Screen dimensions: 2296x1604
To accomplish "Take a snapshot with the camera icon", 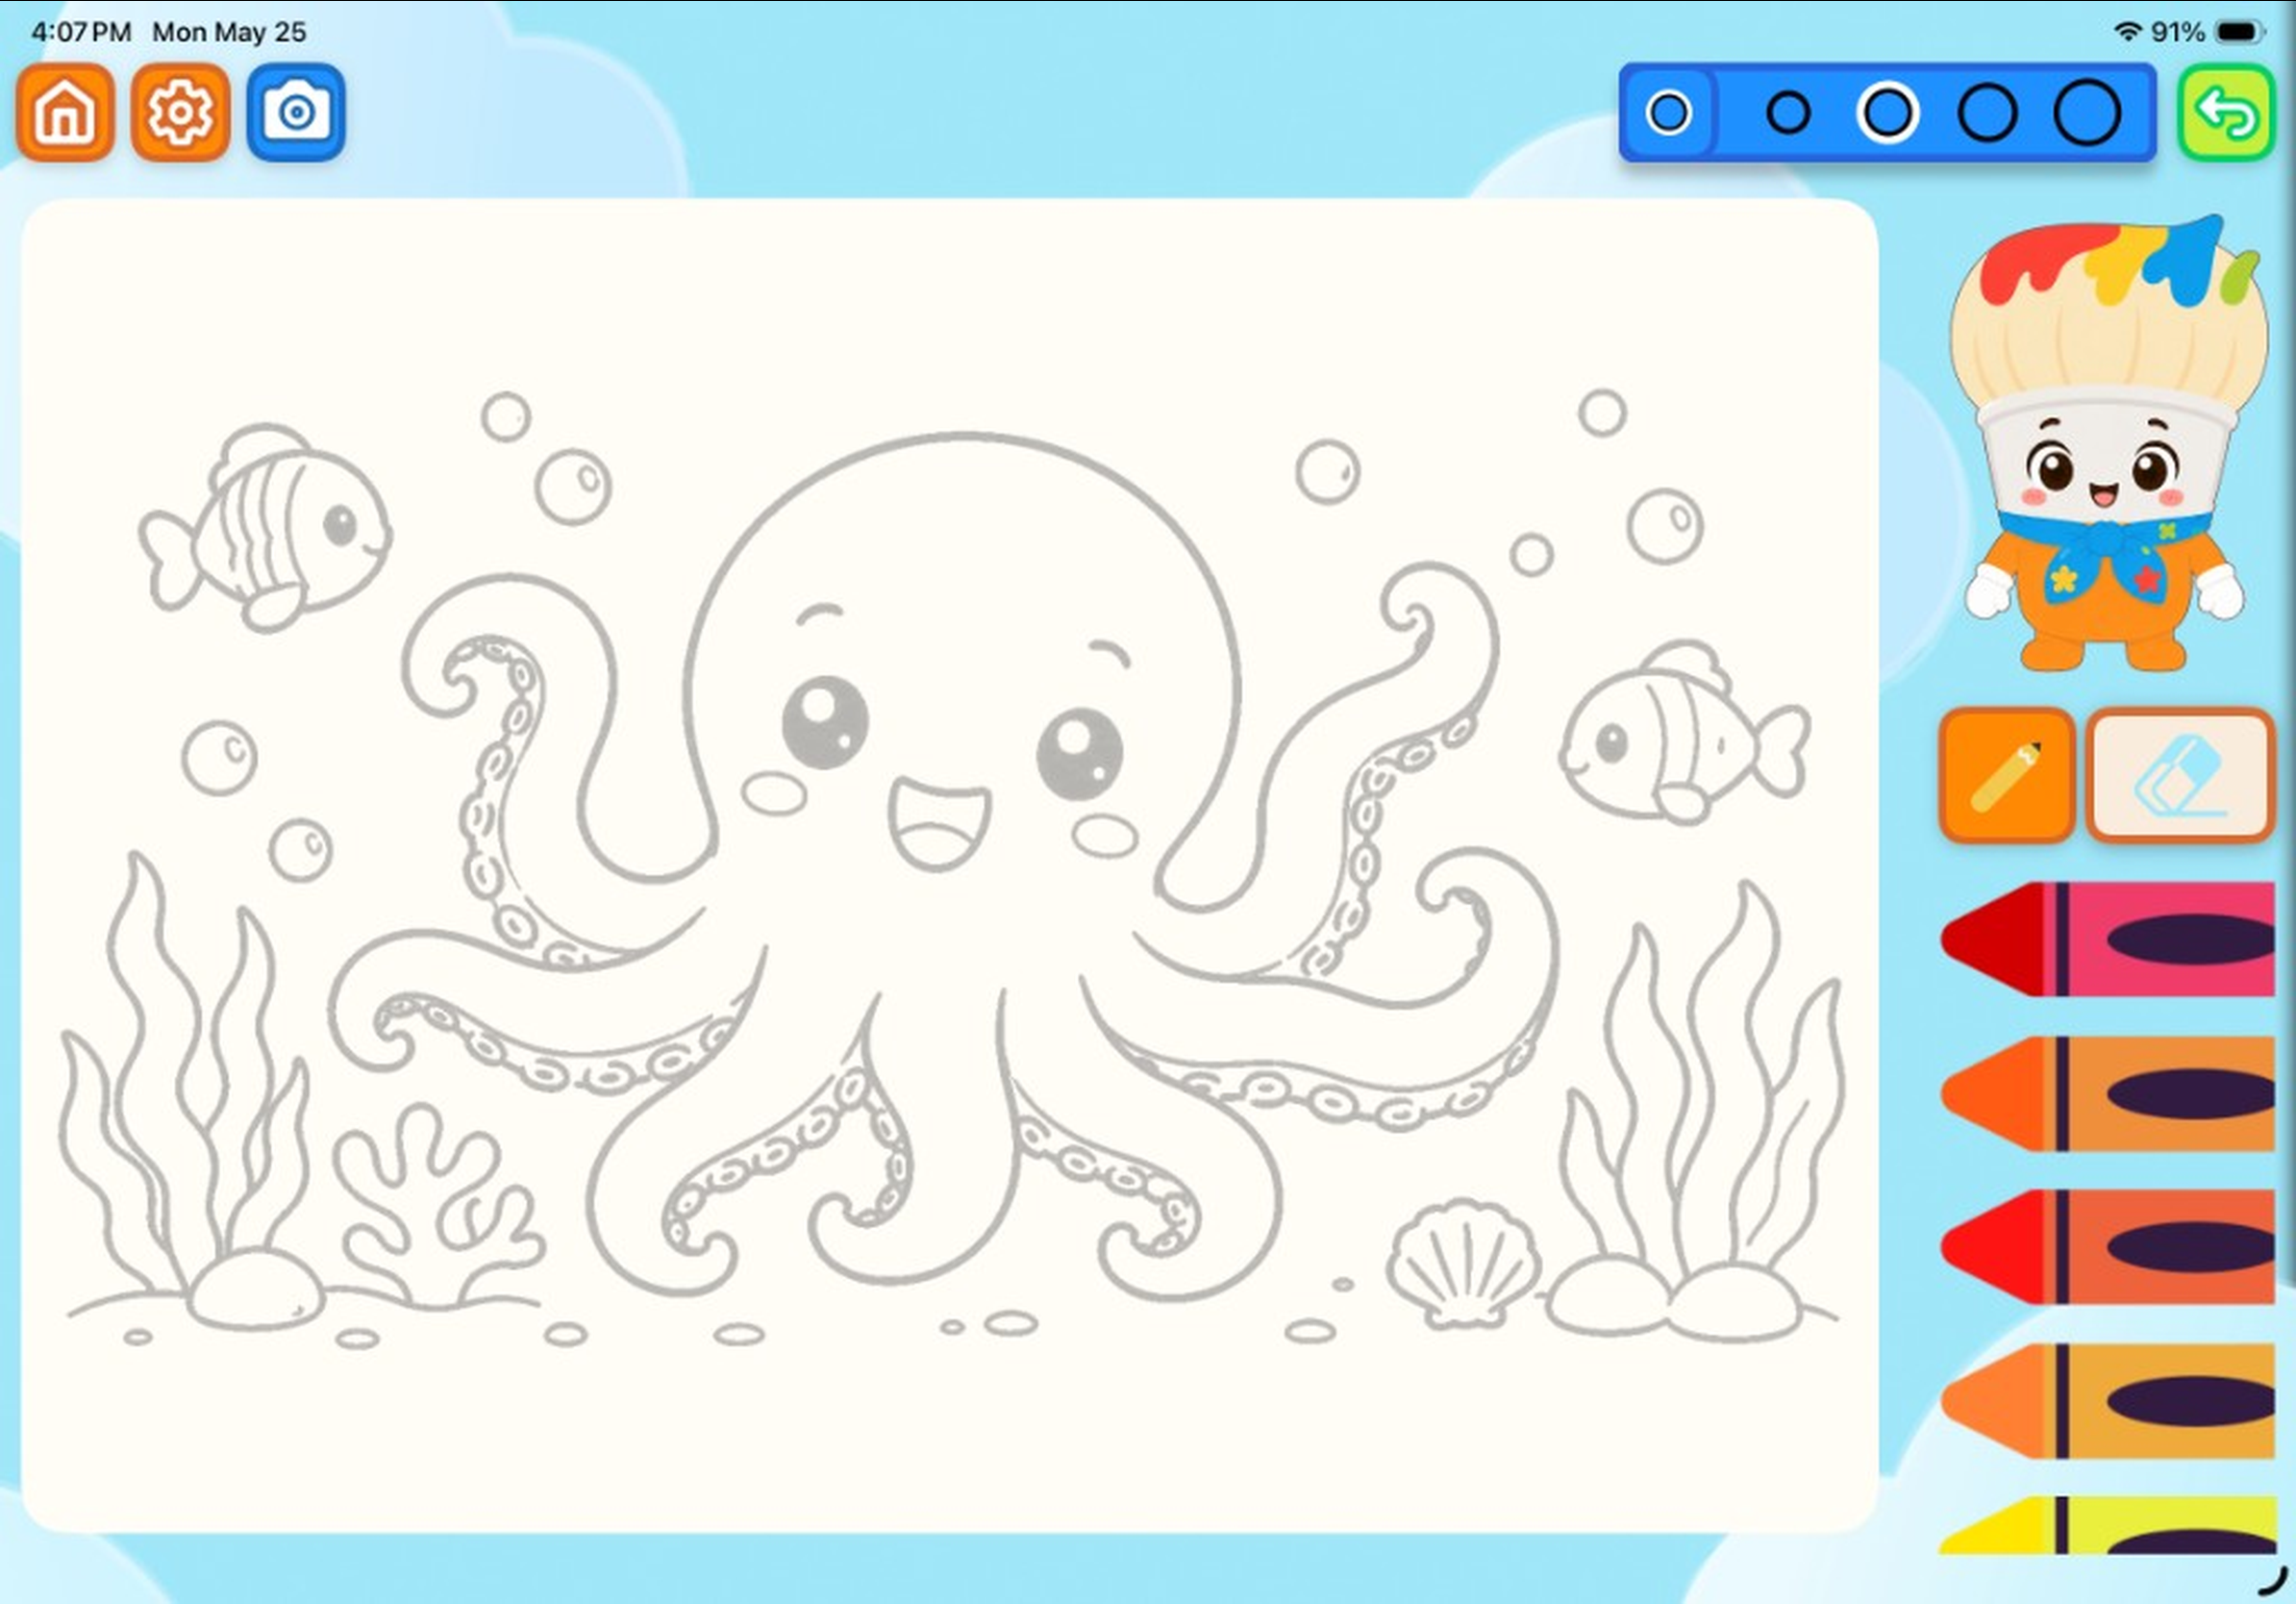I will pyautogui.click(x=296, y=112).
